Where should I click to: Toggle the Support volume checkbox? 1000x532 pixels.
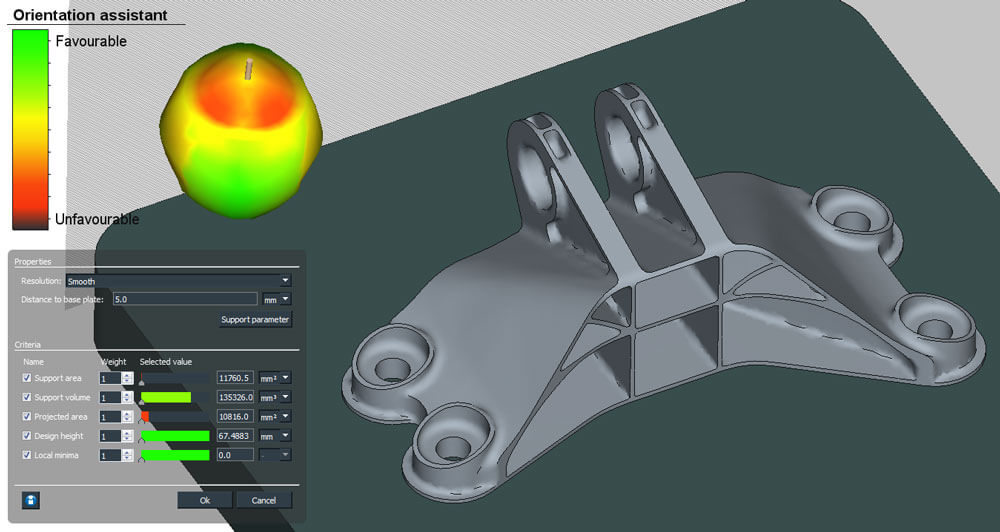[x=27, y=397]
